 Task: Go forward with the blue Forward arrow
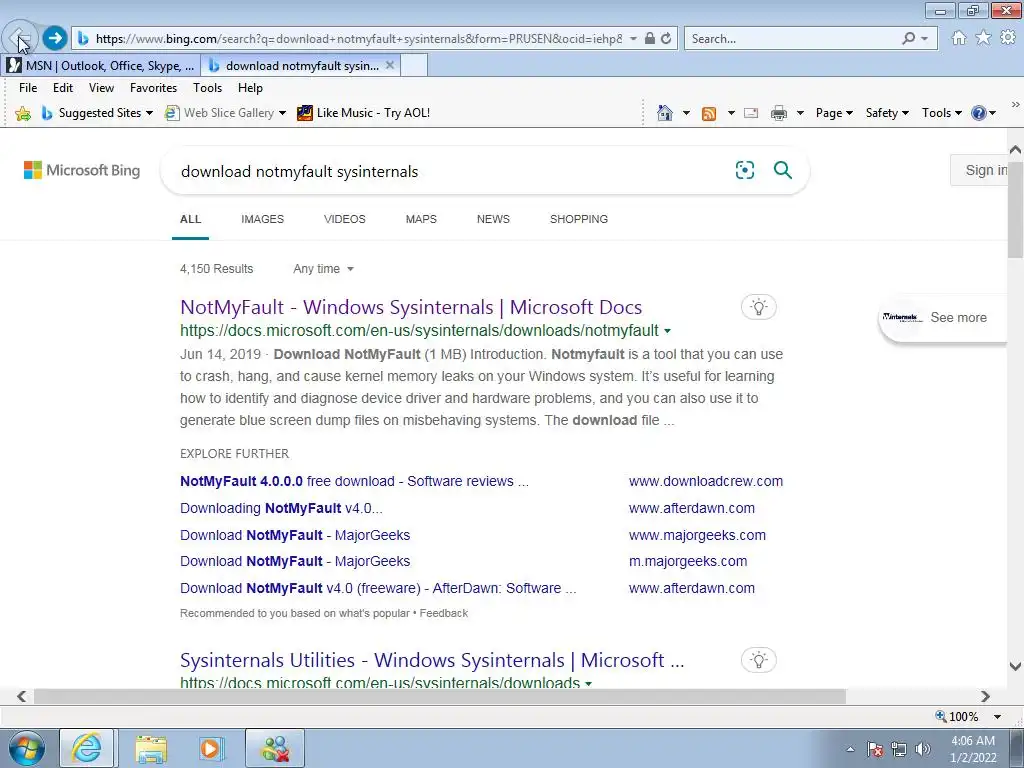pyautogui.click(x=55, y=38)
